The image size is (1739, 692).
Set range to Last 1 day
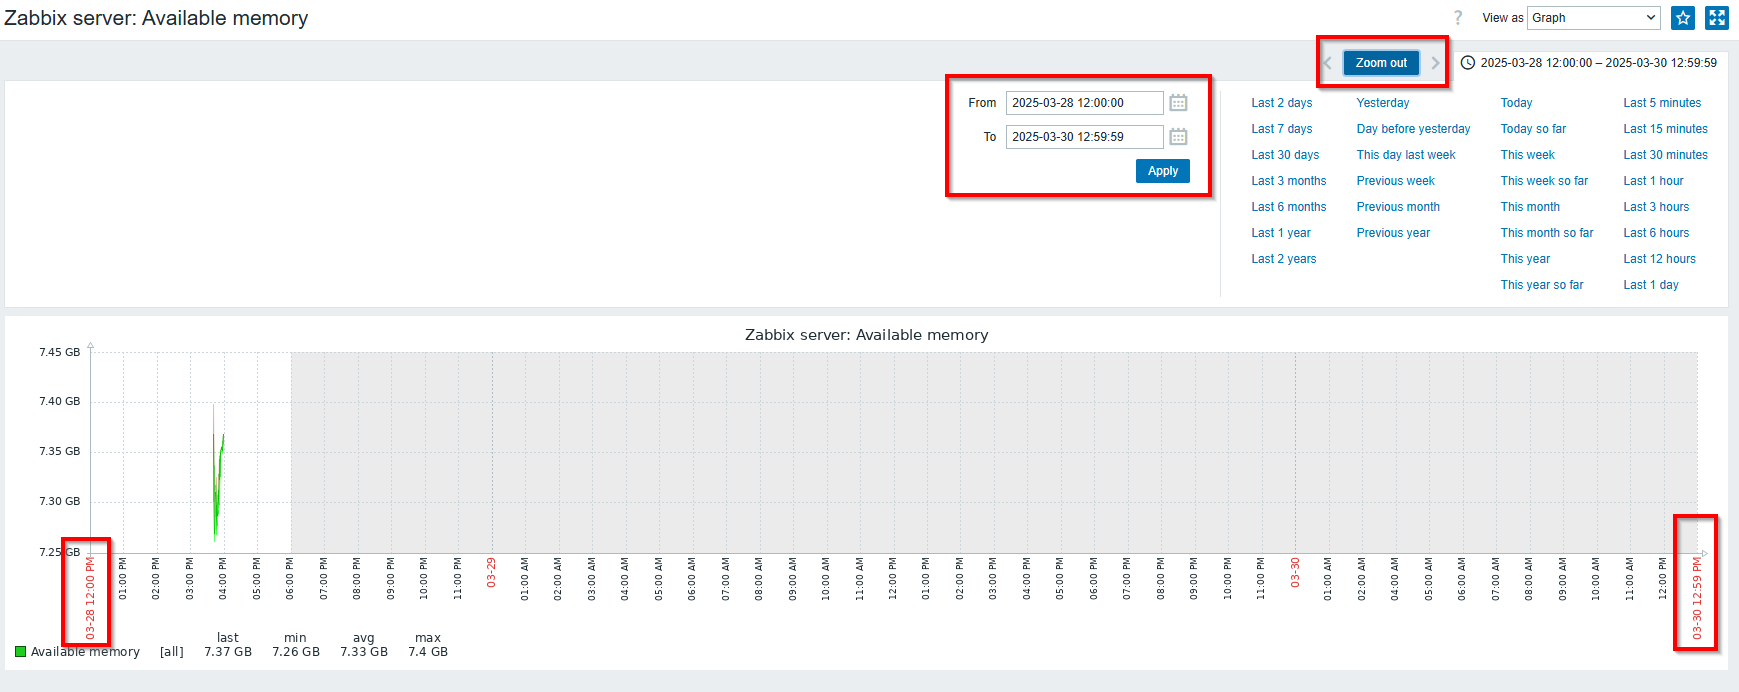[1651, 285]
